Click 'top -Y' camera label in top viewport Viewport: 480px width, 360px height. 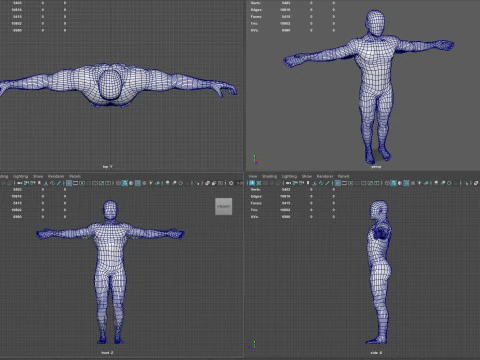[x=107, y=166]
